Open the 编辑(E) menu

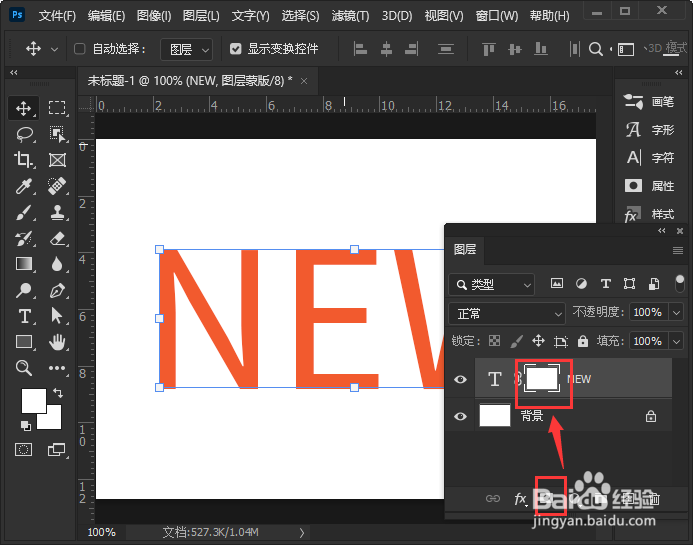[x=106, y=16]
